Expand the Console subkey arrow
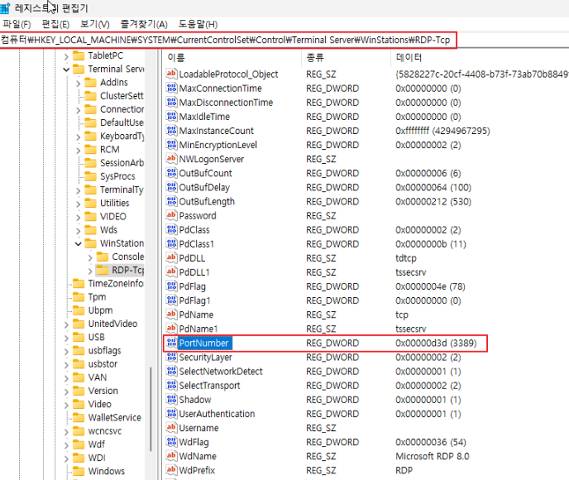569x480 pixels. [x=90, y=257]
